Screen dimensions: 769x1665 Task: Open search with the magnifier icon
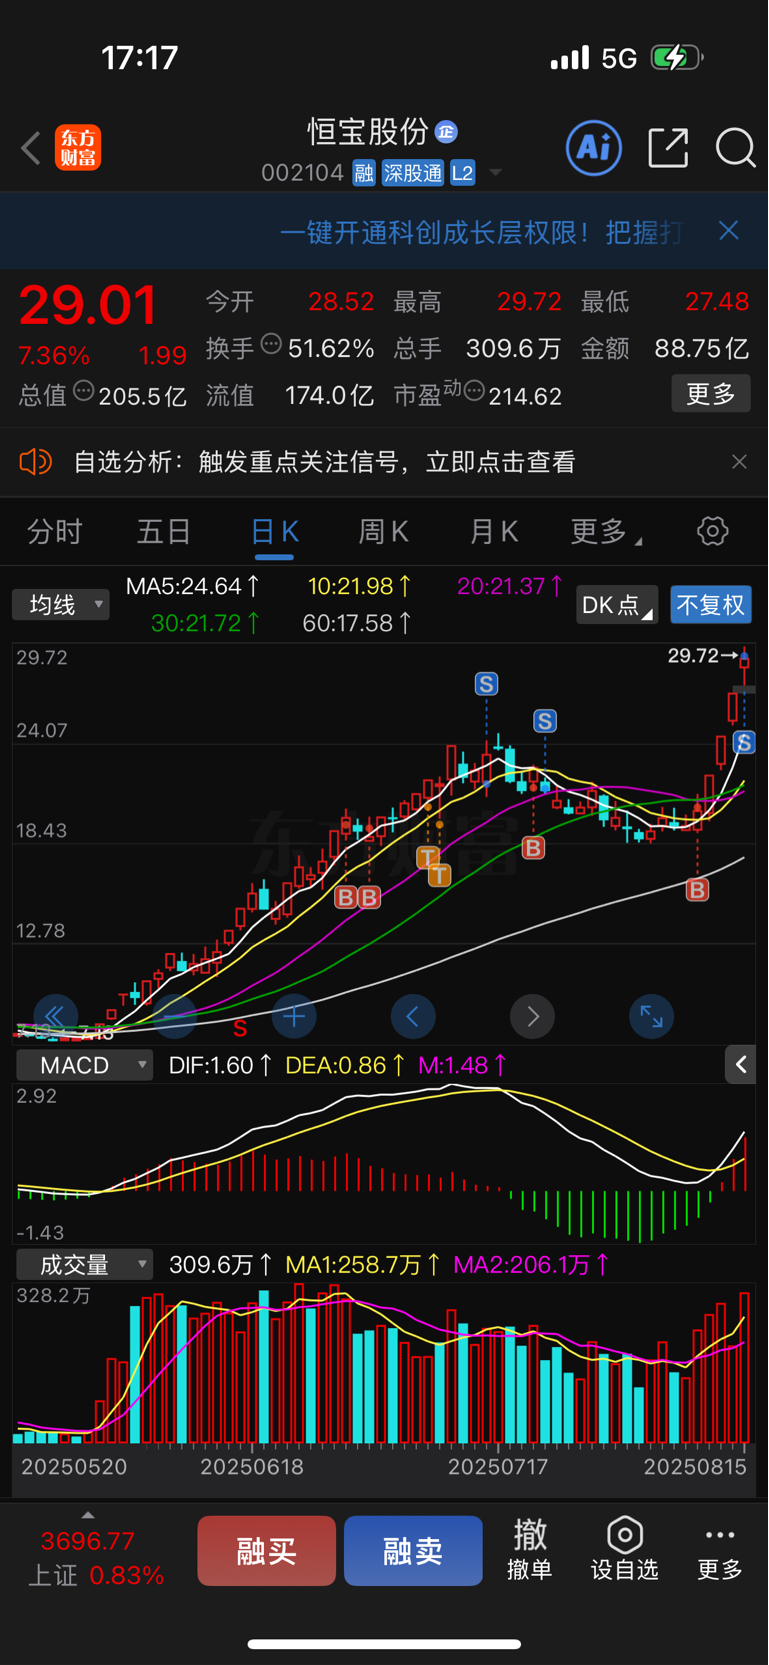click(735, 148)
